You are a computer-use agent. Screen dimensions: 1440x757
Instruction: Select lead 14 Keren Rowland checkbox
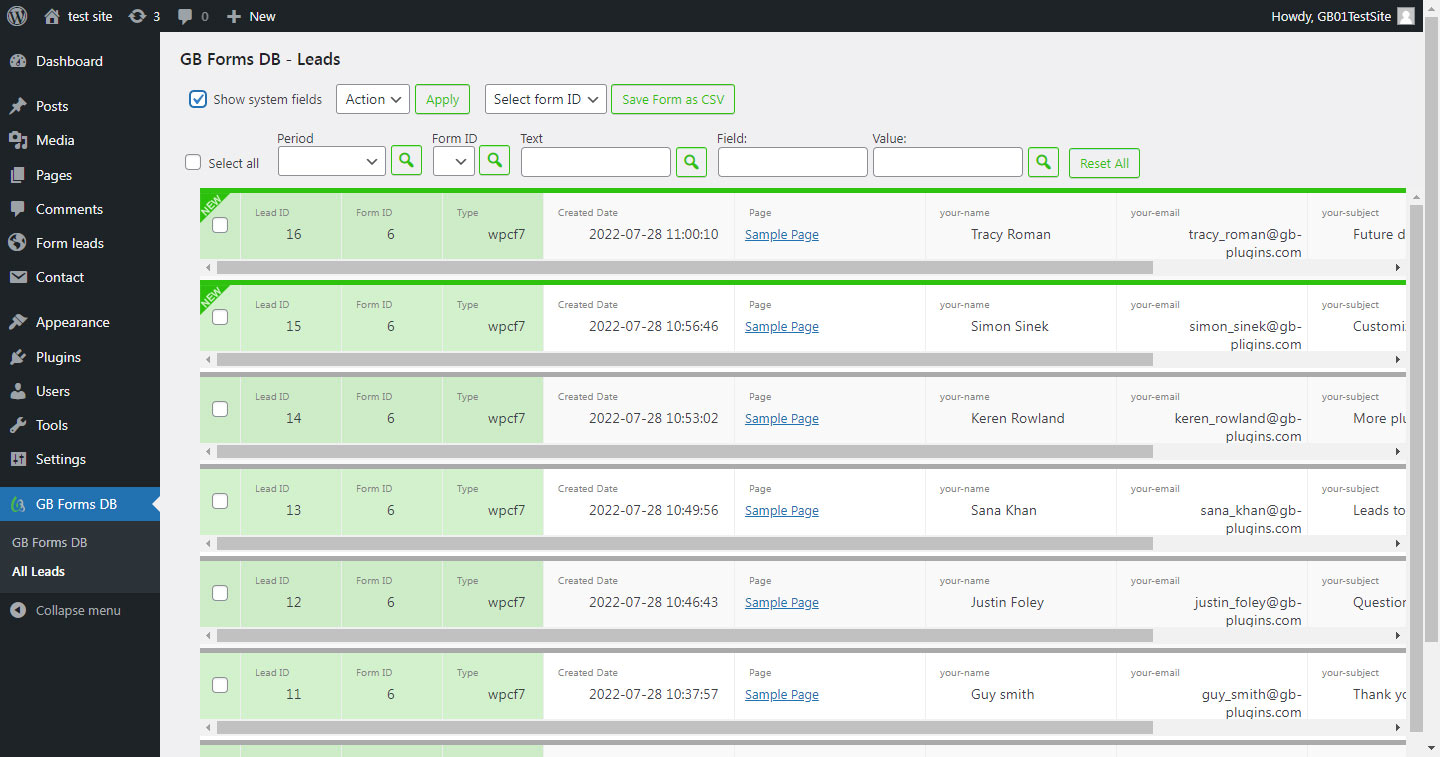[x=220, y=409]
